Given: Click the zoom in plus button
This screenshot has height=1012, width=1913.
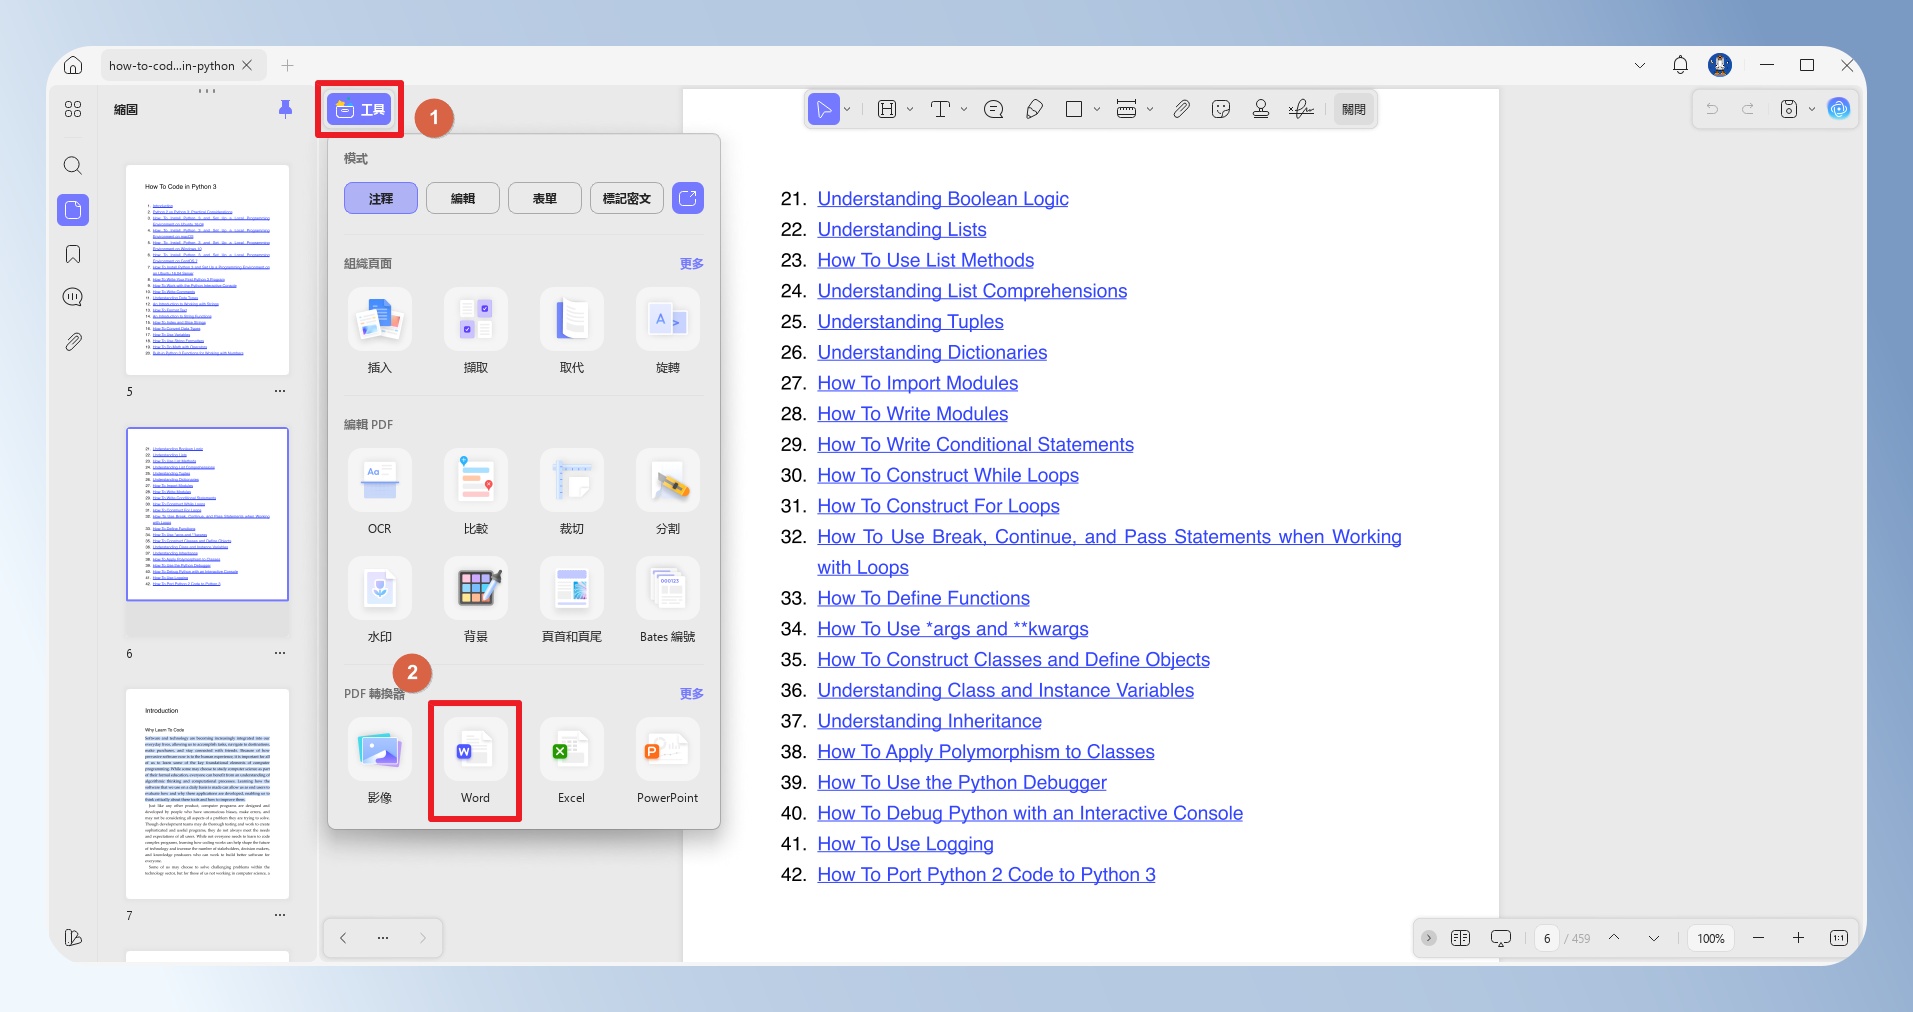Looking at the screenshot, I should [1798, 938].
